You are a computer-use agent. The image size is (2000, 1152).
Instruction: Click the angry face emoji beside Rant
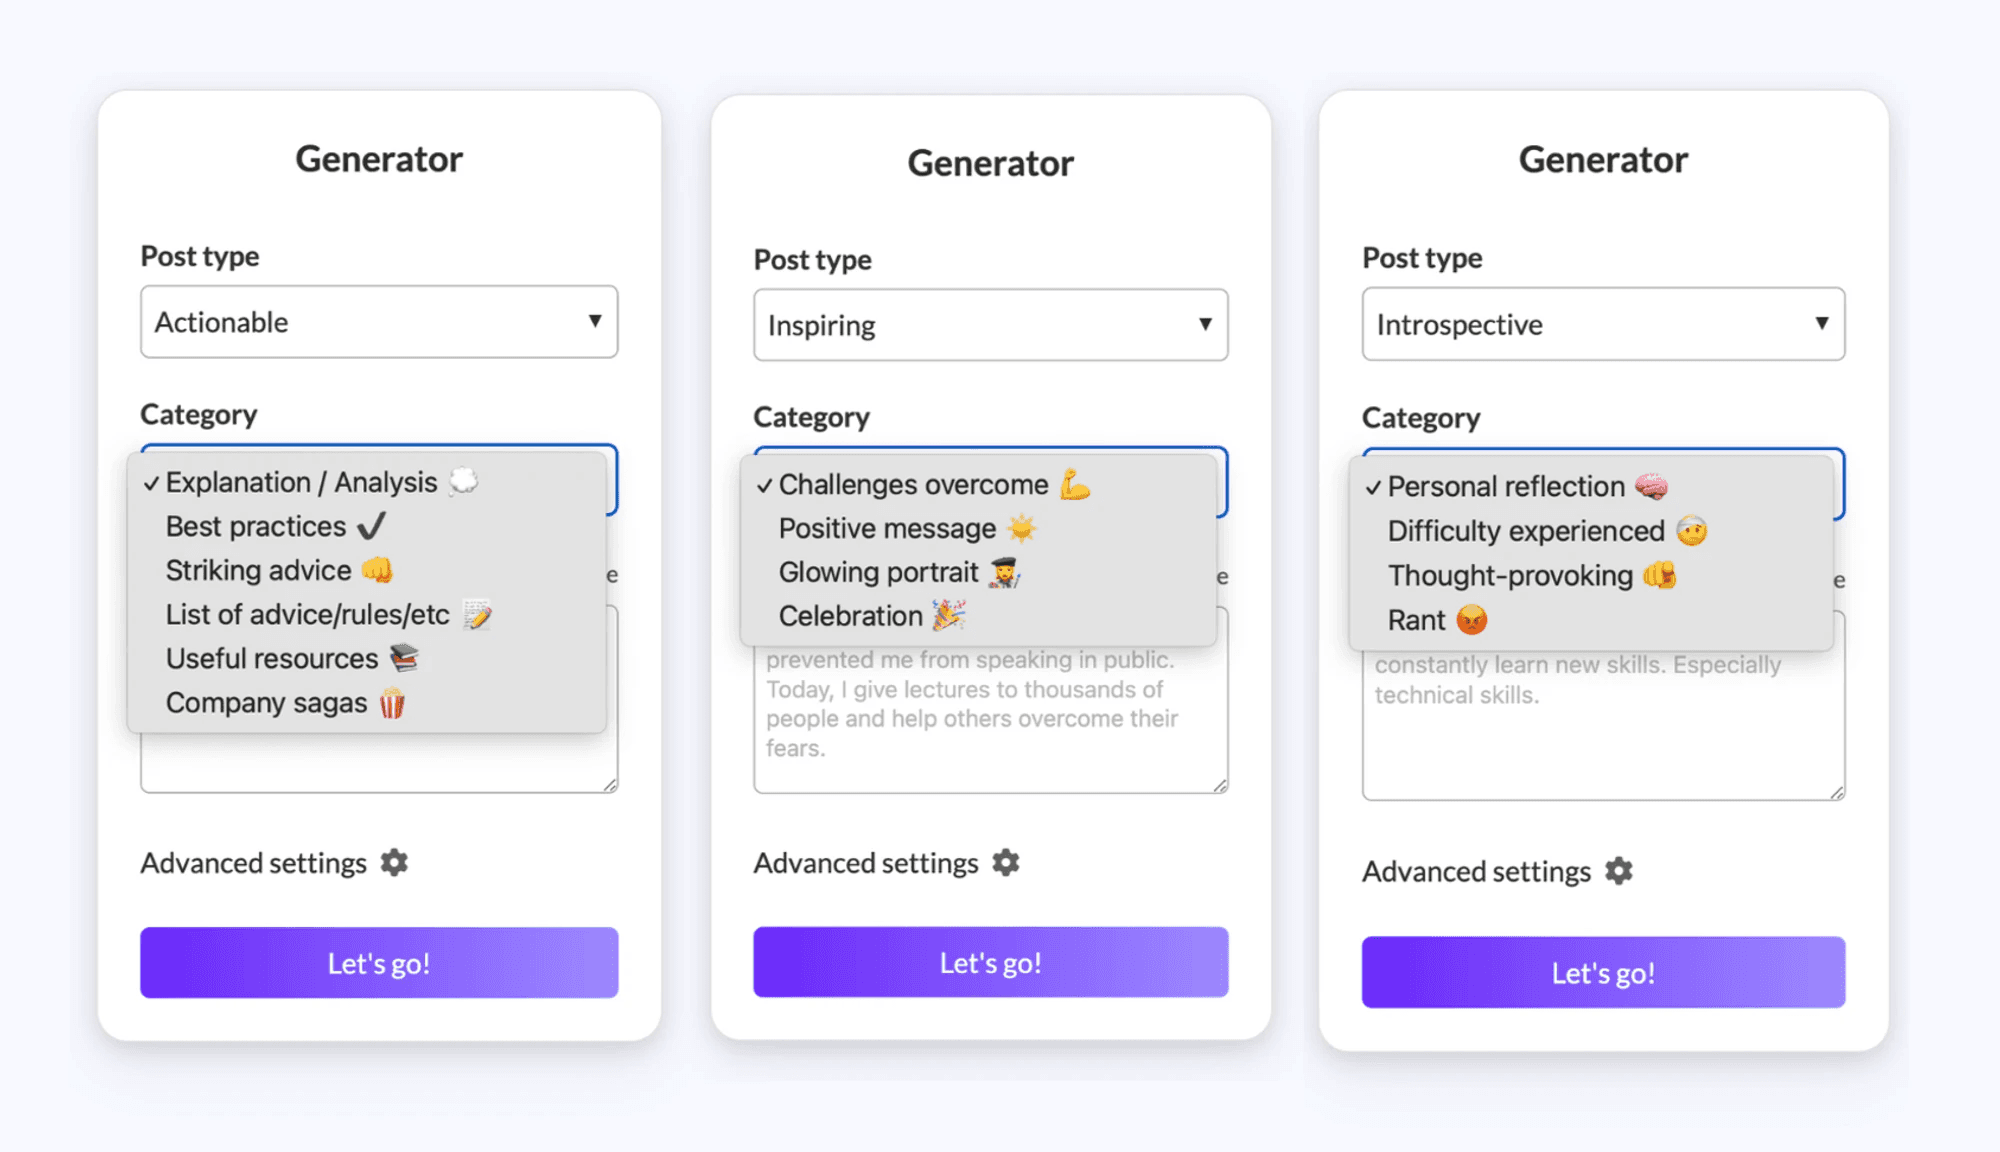pos(1471,620)
